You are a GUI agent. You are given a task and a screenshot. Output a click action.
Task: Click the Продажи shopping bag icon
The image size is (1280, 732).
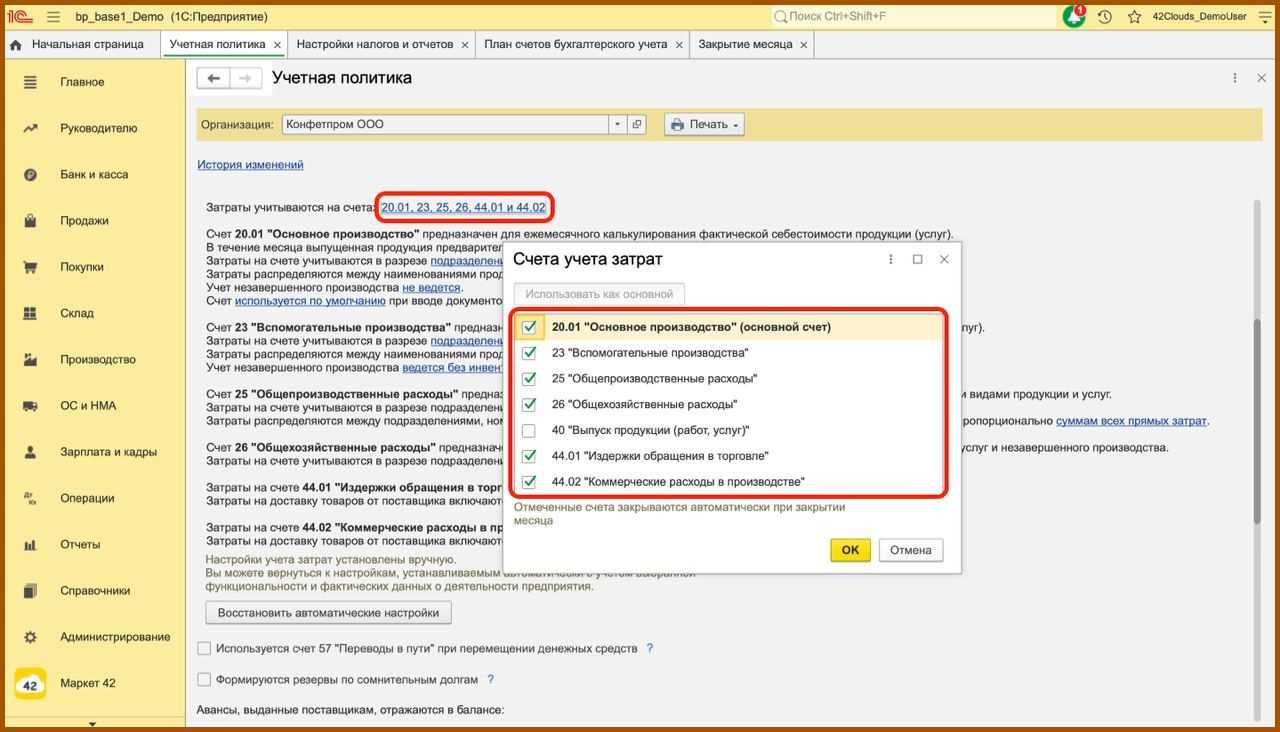point(30,221)
